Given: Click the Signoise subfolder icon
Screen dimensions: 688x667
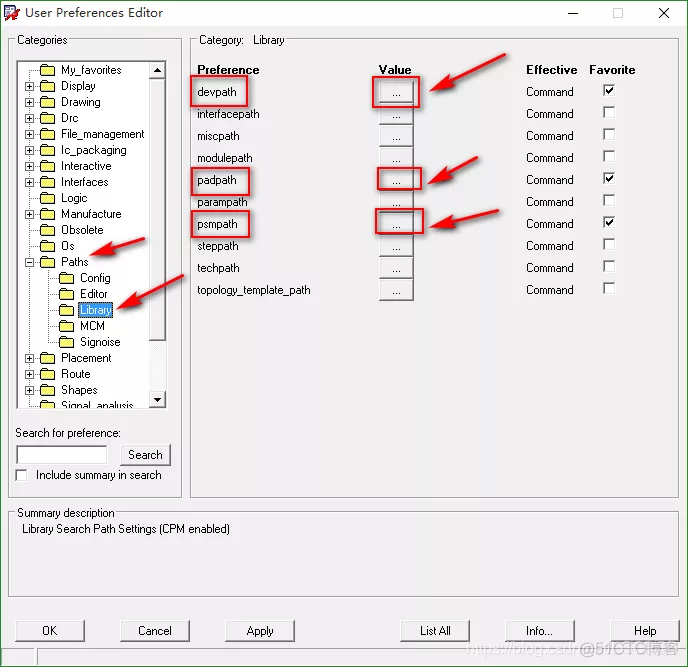Looking at the screenshot, I should pos(66,342).
